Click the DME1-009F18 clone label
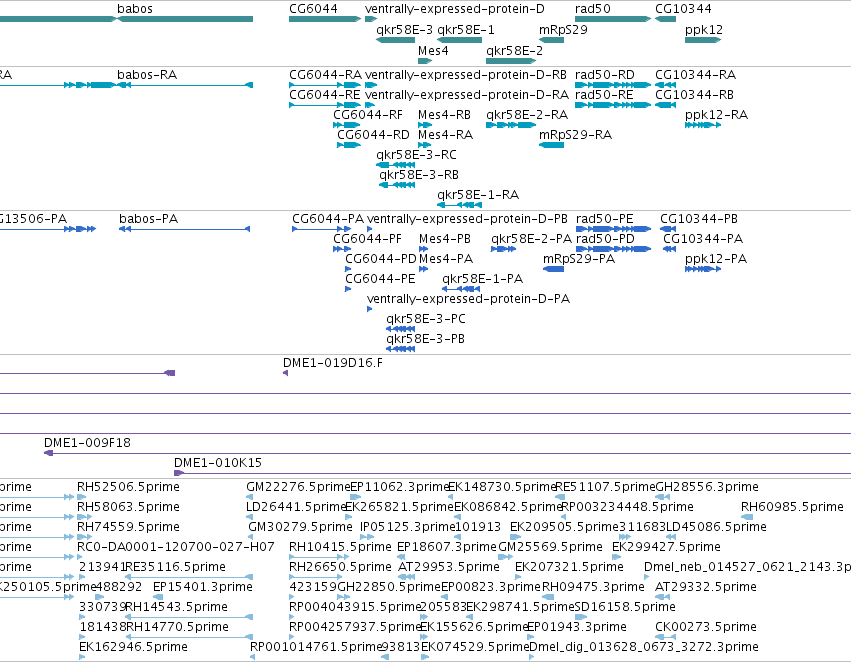The height and width of the screenshot is (662, 851). 87,443
